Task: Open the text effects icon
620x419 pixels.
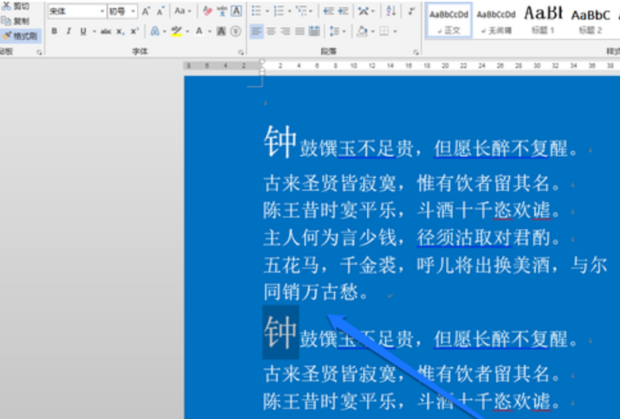Action: click(155, 31)
